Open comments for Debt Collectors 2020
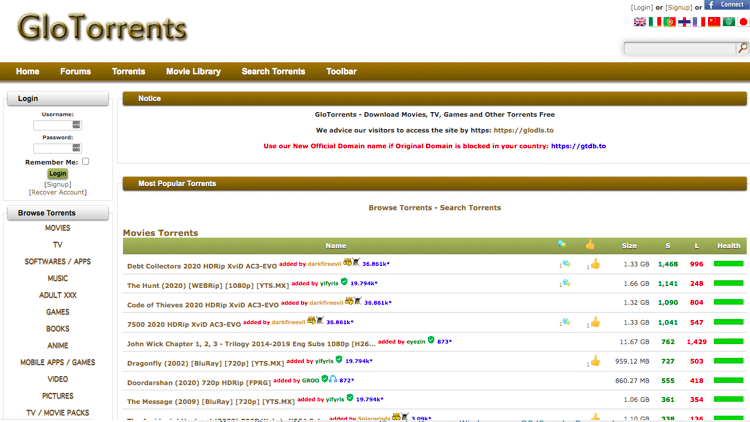Image resolution: width=750 pixels, height=422 pixels. 566,264
